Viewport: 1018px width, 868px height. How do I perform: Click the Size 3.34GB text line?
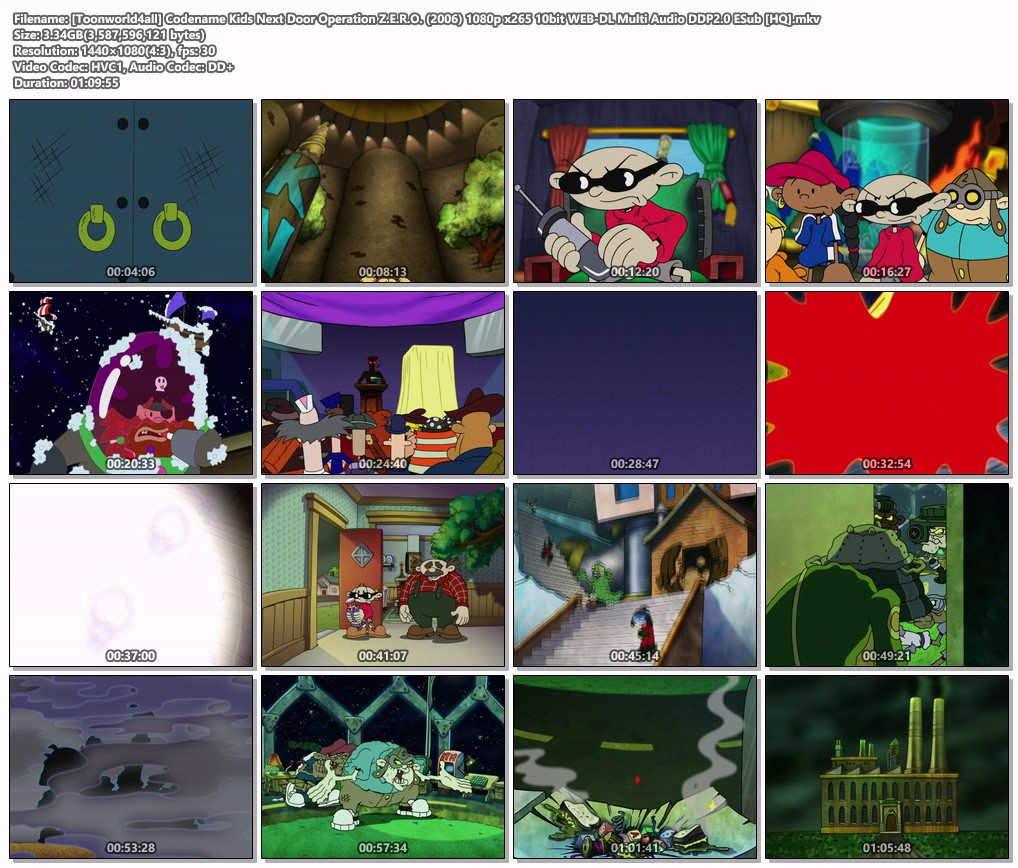109,35
